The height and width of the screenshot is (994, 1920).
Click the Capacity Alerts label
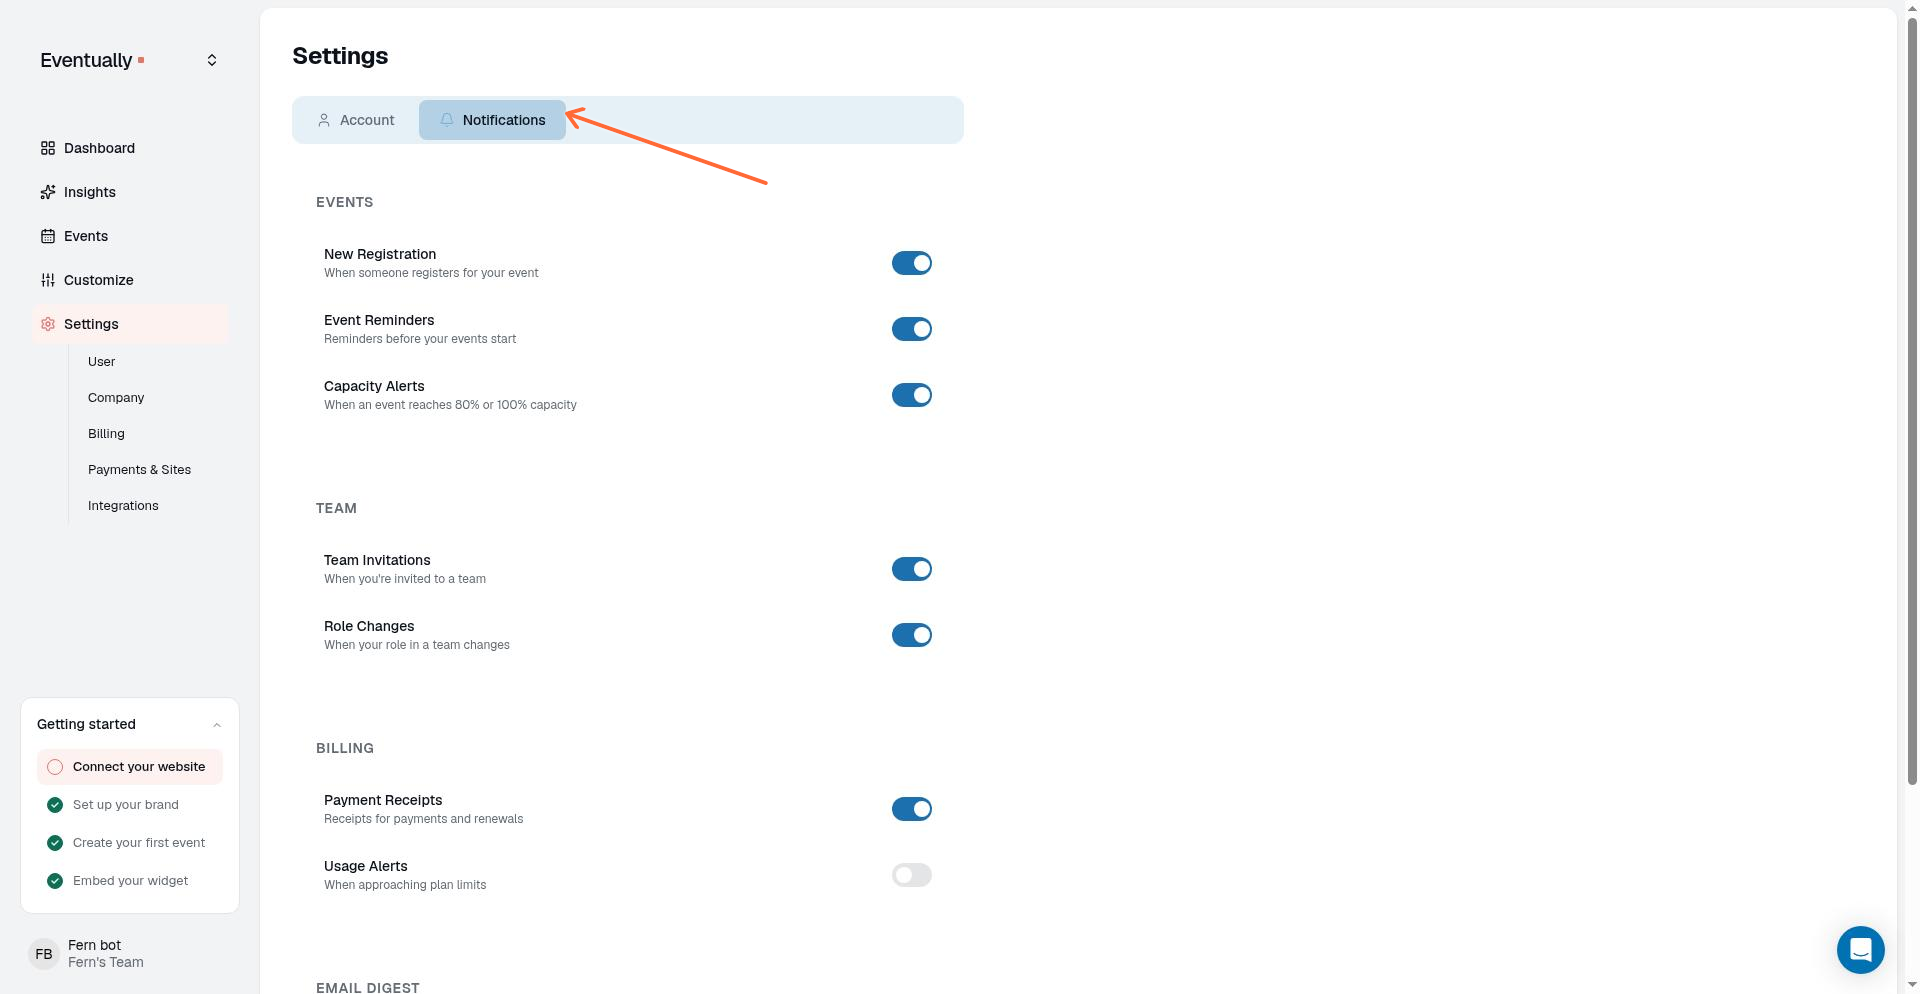coord(374,386)
